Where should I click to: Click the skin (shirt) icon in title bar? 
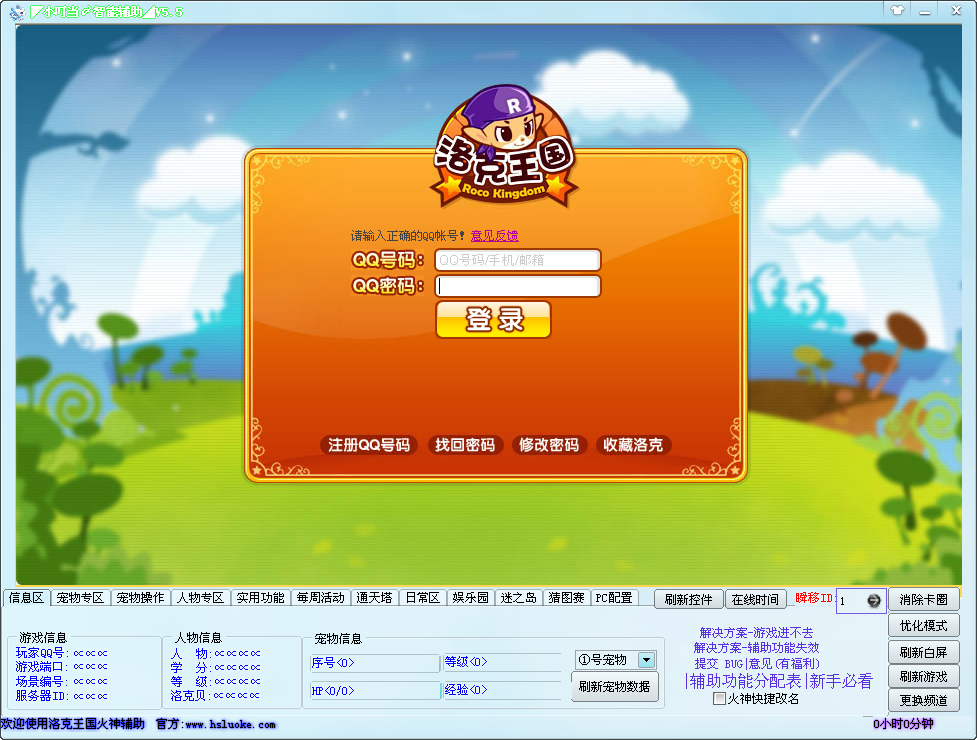pyautogui.click(x=897, y=10)
